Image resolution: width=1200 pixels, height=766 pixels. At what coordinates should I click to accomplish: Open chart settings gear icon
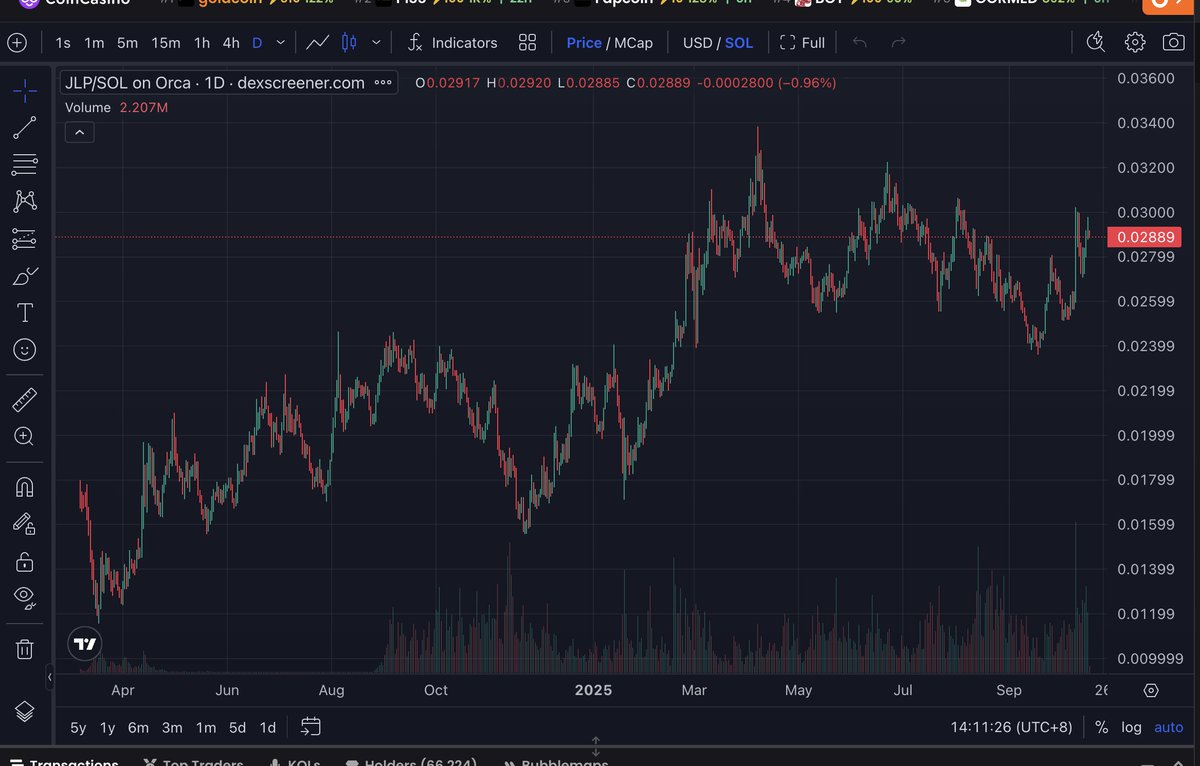tap(1135, 43)
